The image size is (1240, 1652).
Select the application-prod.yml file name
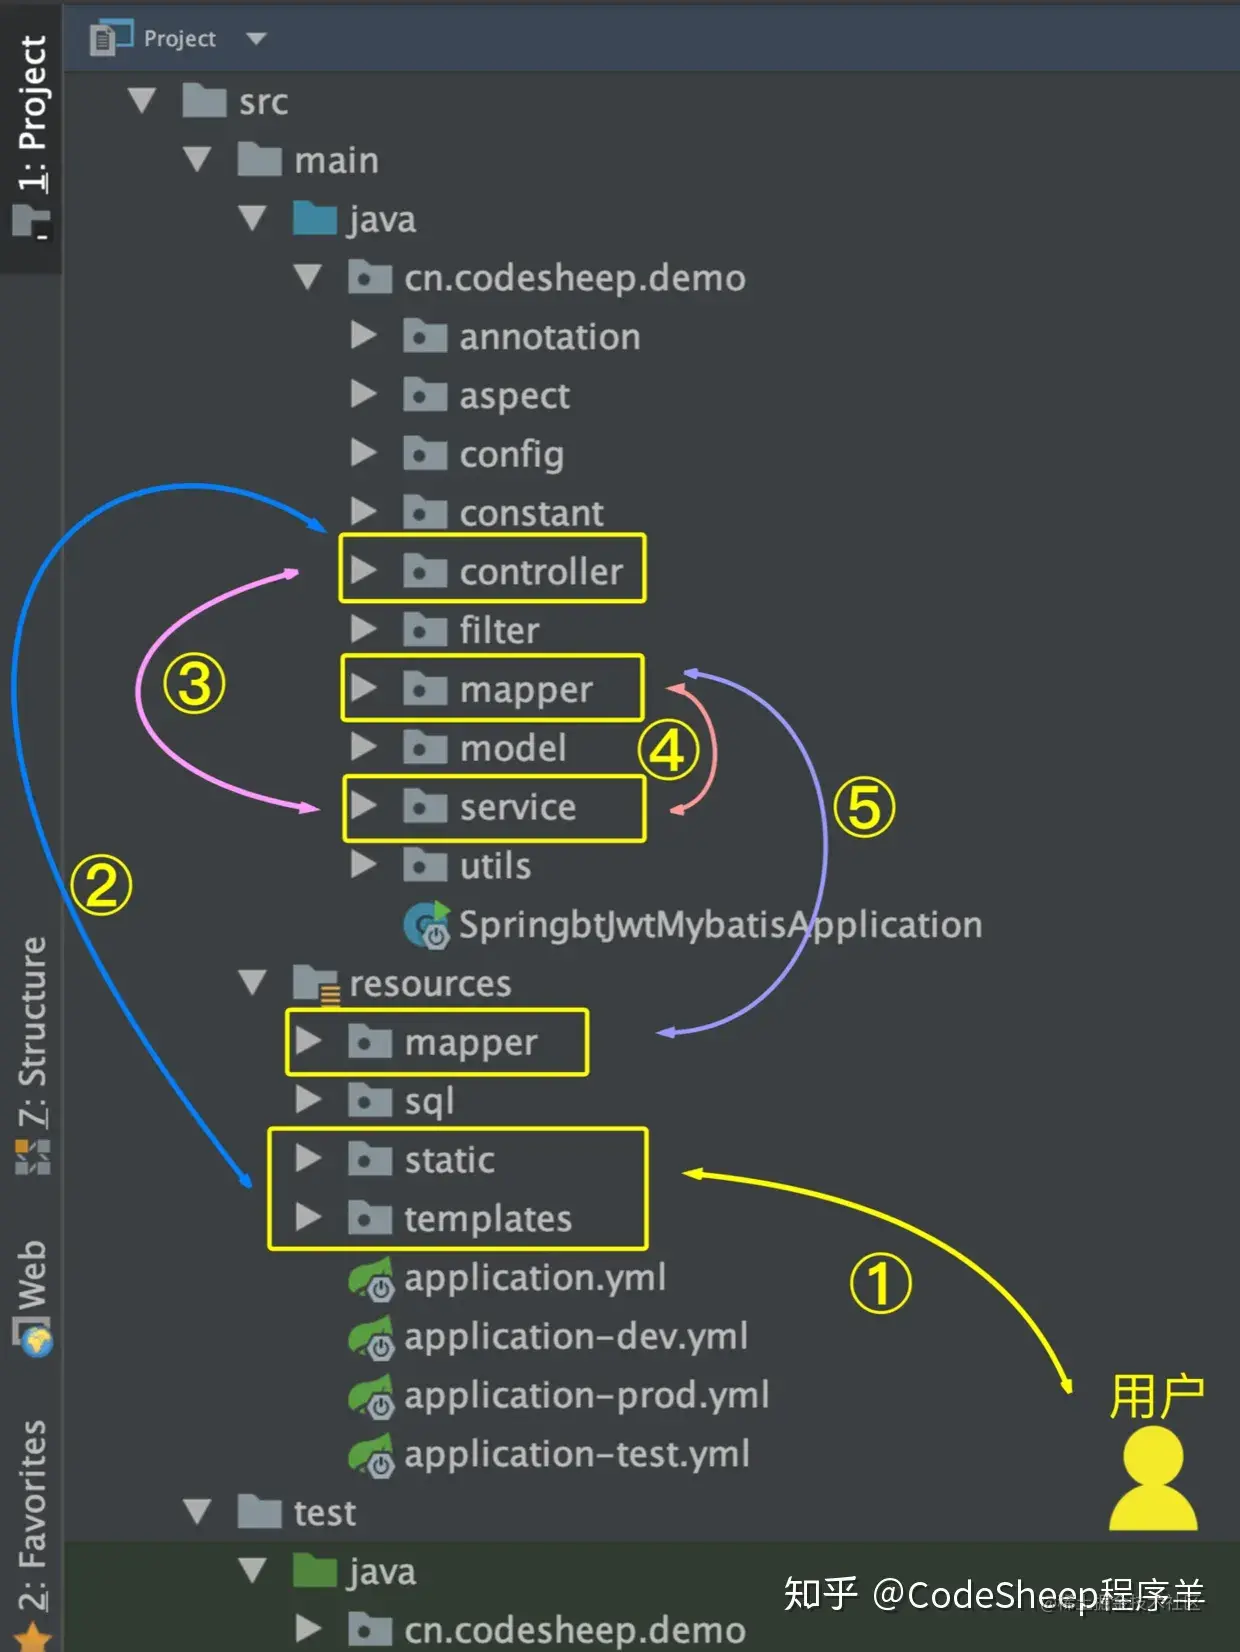pos(587,1395)
